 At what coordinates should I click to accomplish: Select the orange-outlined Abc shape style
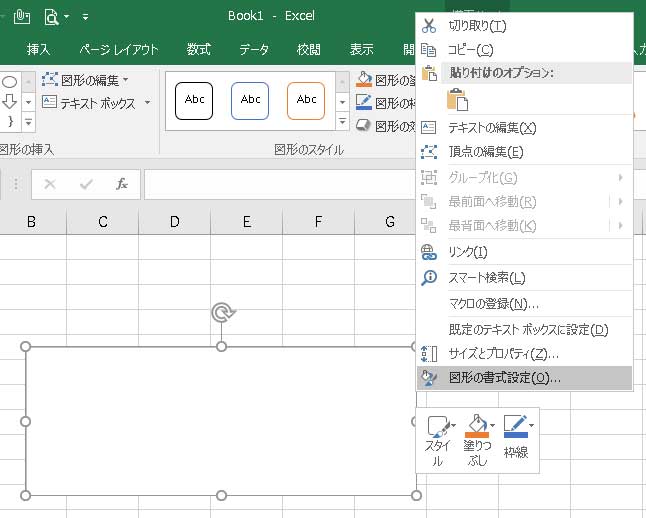(306, 100)
